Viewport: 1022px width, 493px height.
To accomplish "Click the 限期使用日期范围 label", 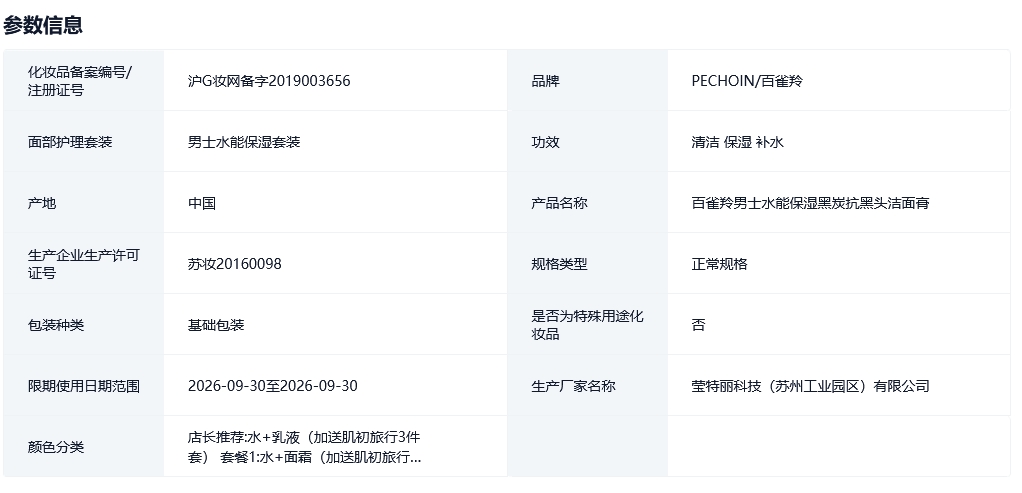I will (x=84, y=386).
